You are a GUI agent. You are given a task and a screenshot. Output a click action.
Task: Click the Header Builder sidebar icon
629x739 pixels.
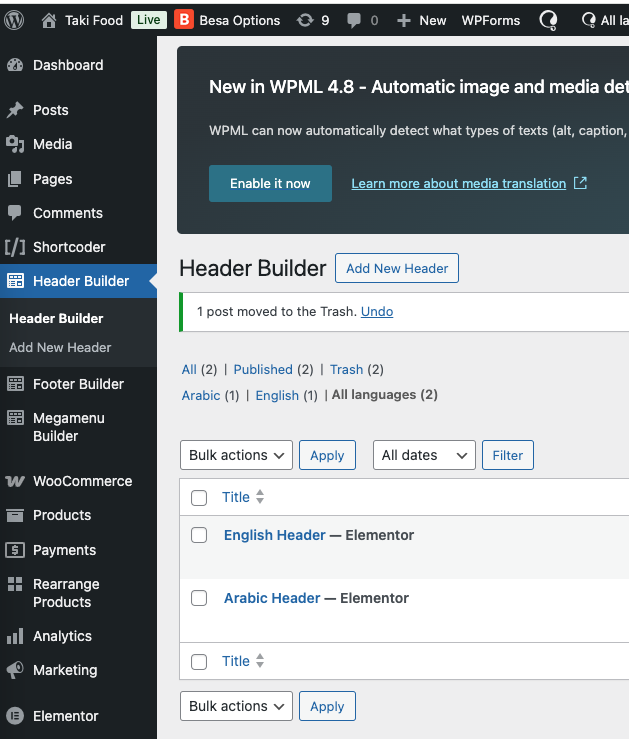coord(15,281)
